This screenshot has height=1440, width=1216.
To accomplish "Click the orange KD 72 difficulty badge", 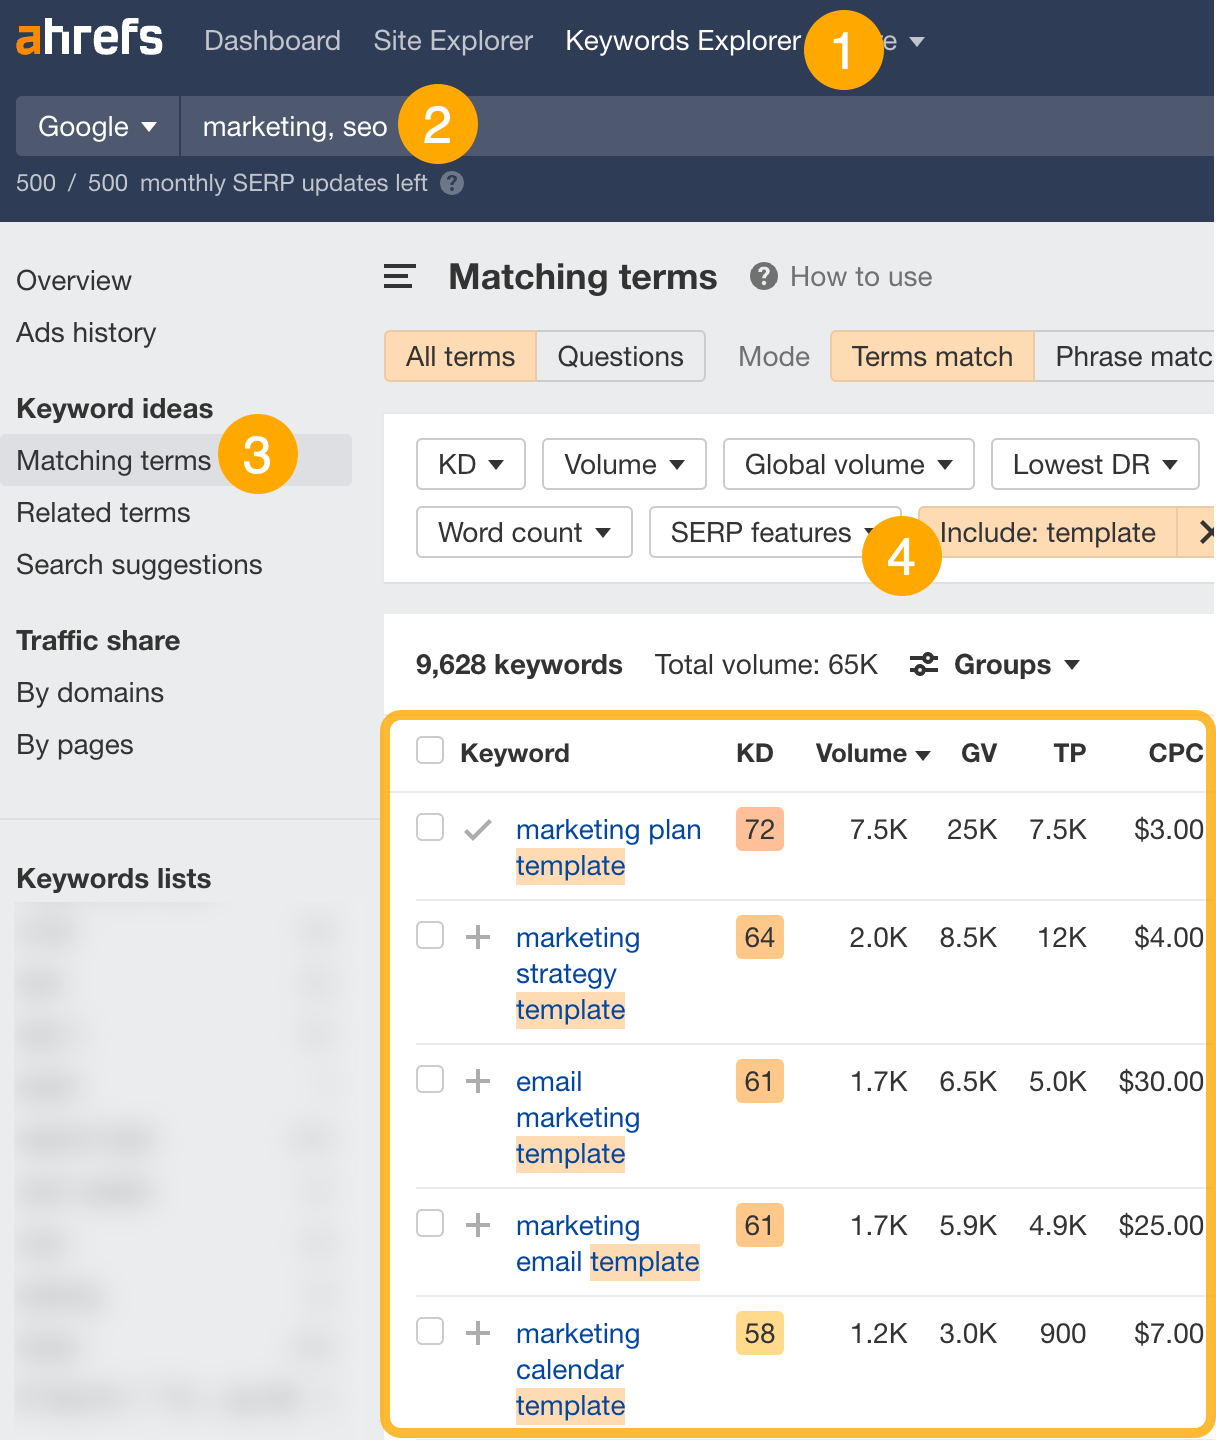I will (759, 828).
